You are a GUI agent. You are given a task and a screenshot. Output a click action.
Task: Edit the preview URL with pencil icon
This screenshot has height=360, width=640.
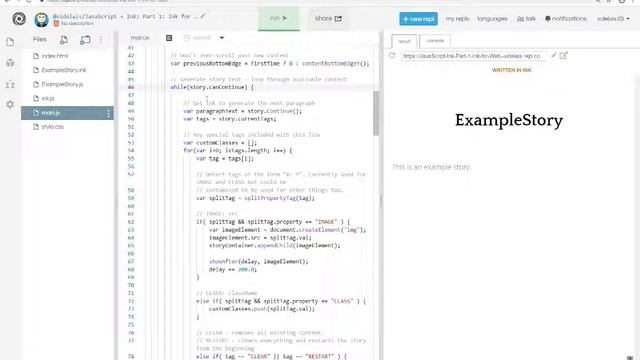click(x=554, y=55)
